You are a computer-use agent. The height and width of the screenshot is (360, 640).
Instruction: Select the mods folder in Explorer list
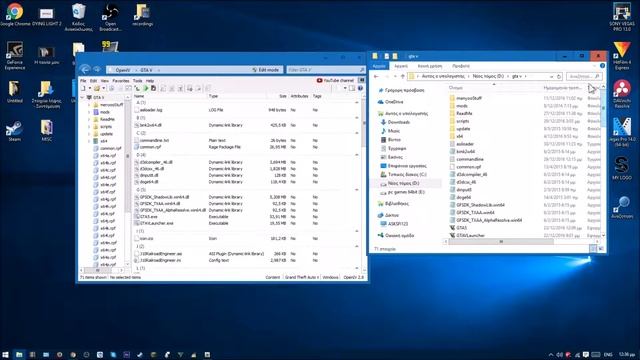pos(462,106)
